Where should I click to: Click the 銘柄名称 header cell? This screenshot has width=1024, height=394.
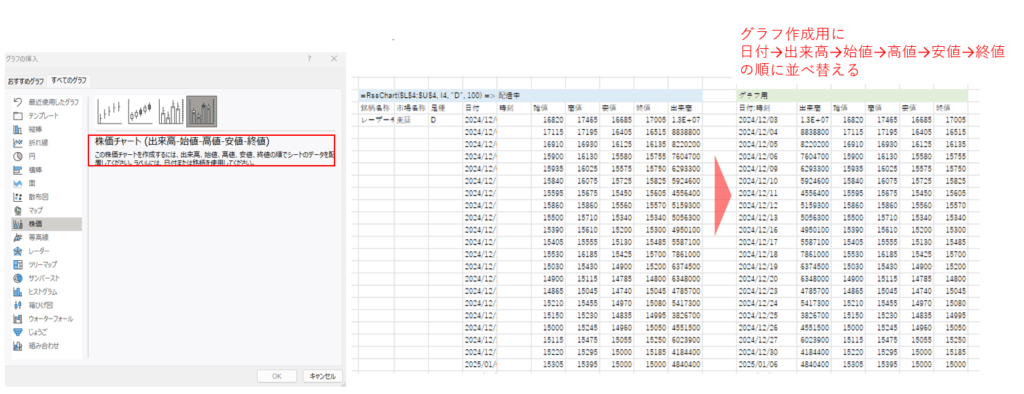[376, 108]
